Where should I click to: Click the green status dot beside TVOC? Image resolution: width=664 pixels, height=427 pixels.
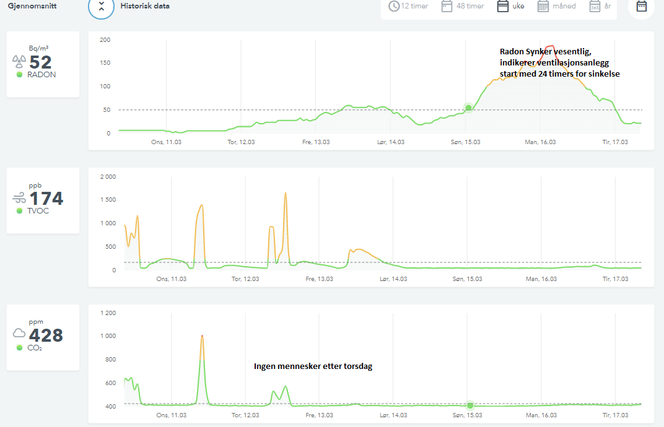(19, 211)
